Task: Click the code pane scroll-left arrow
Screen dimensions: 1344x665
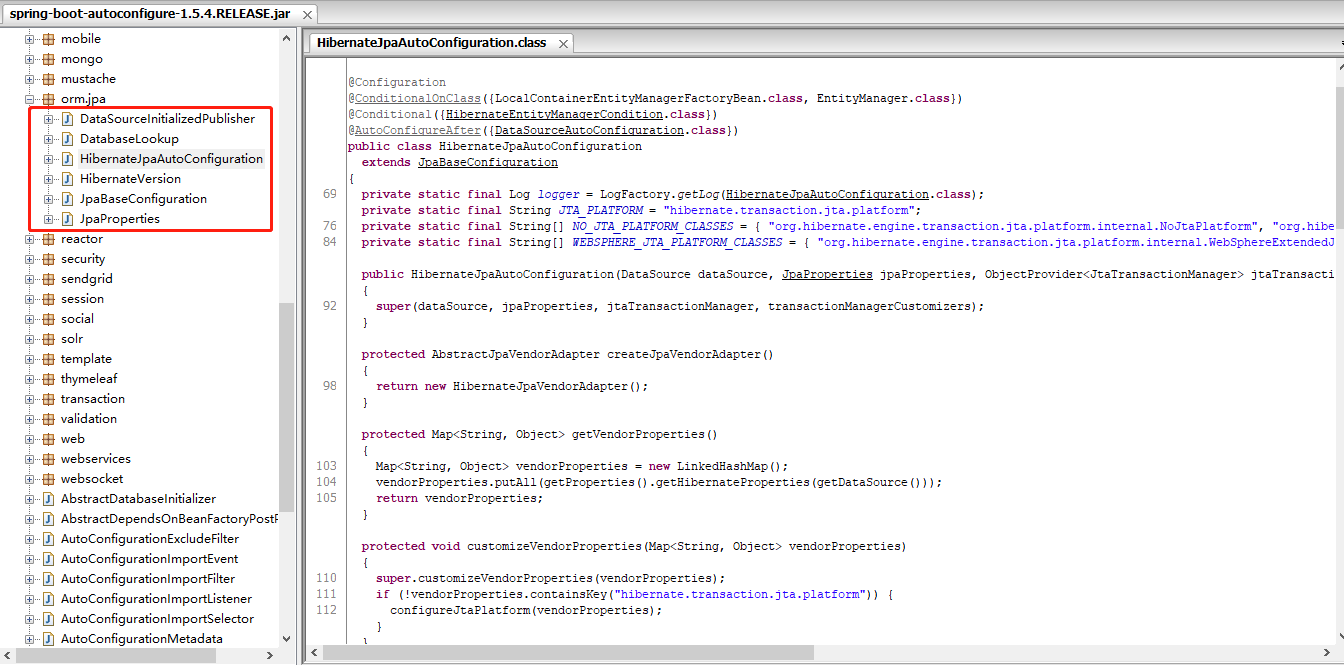Action: (x=314, y=653)
